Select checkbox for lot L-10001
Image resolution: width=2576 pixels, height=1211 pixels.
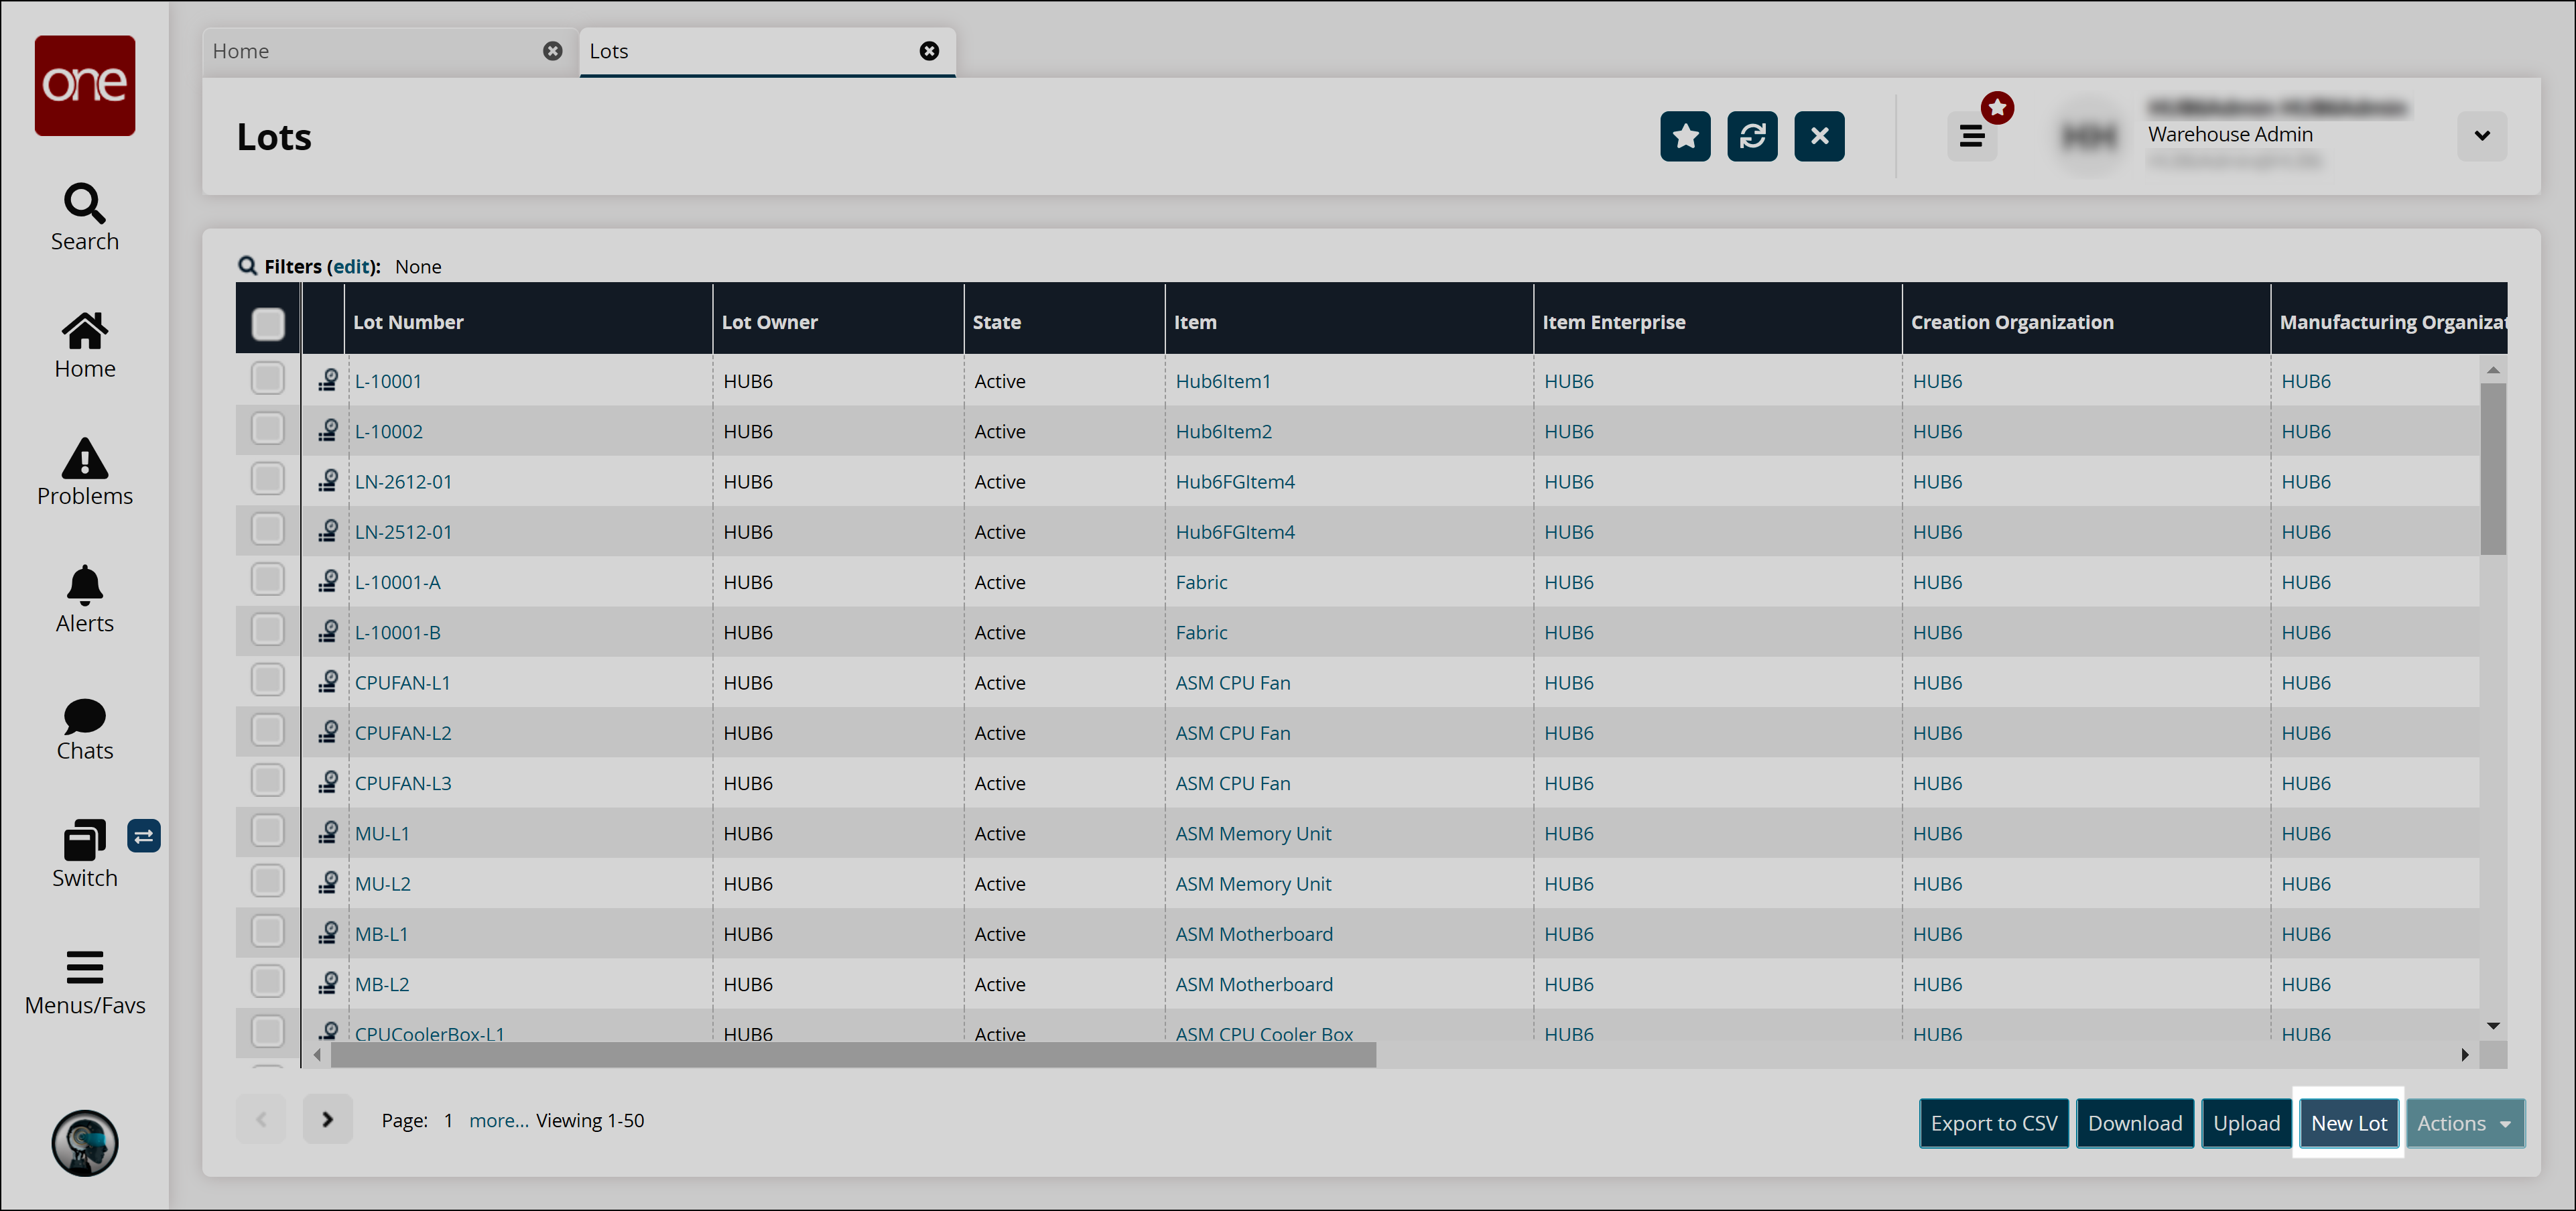click(x=268, y=379)
